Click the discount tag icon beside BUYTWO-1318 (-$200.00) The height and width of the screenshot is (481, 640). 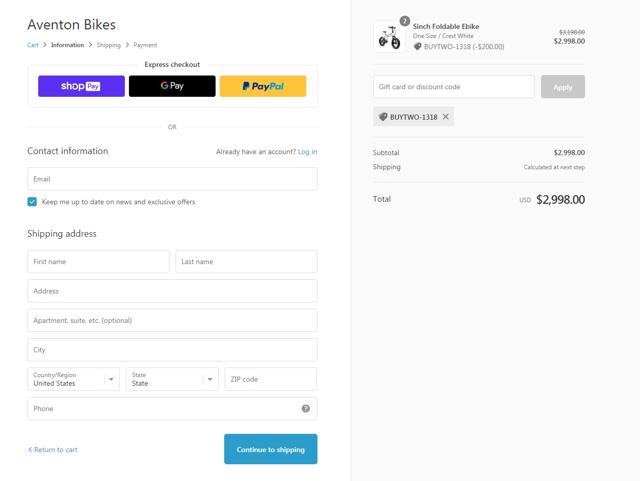[x=417, y=47]
